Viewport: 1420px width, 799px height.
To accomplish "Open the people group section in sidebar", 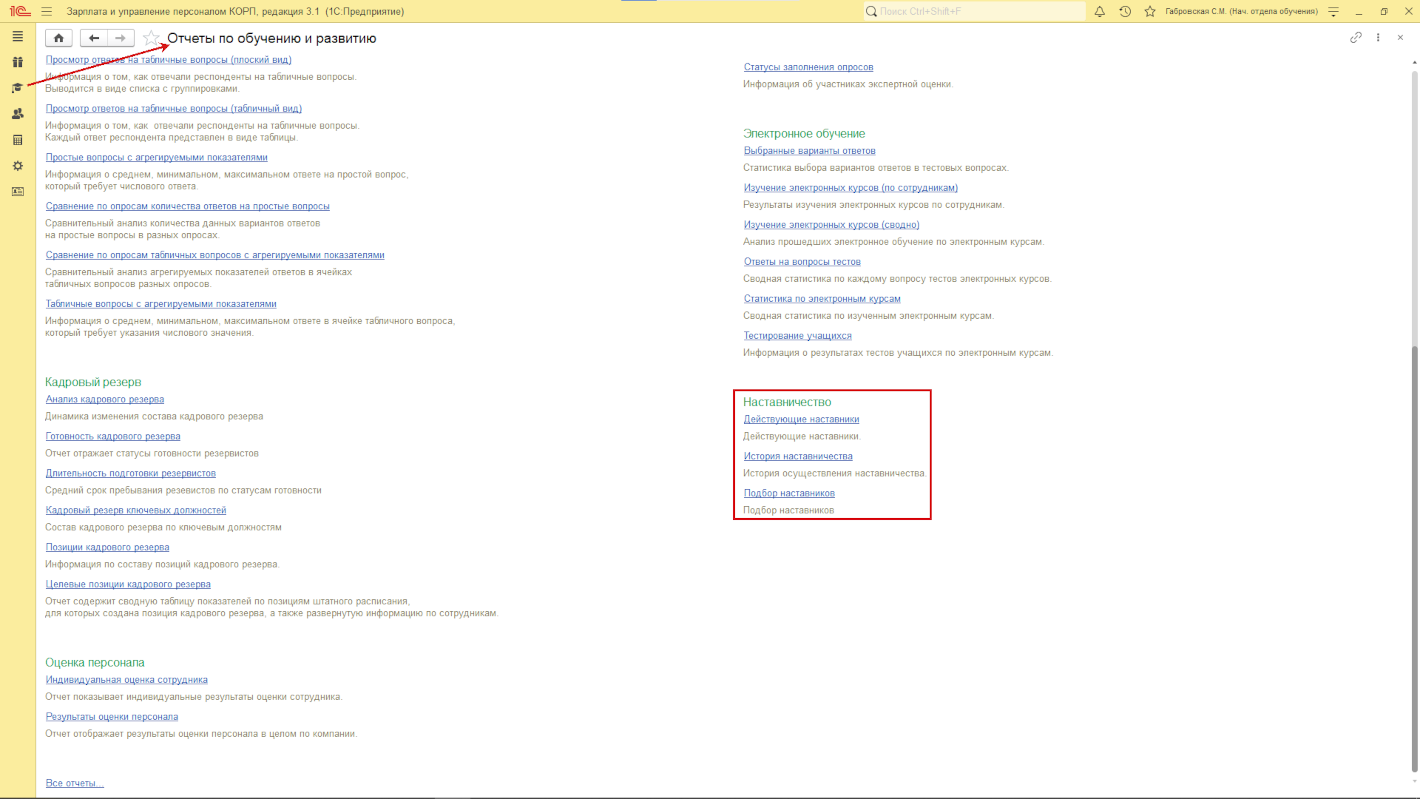I will [17, 114].
